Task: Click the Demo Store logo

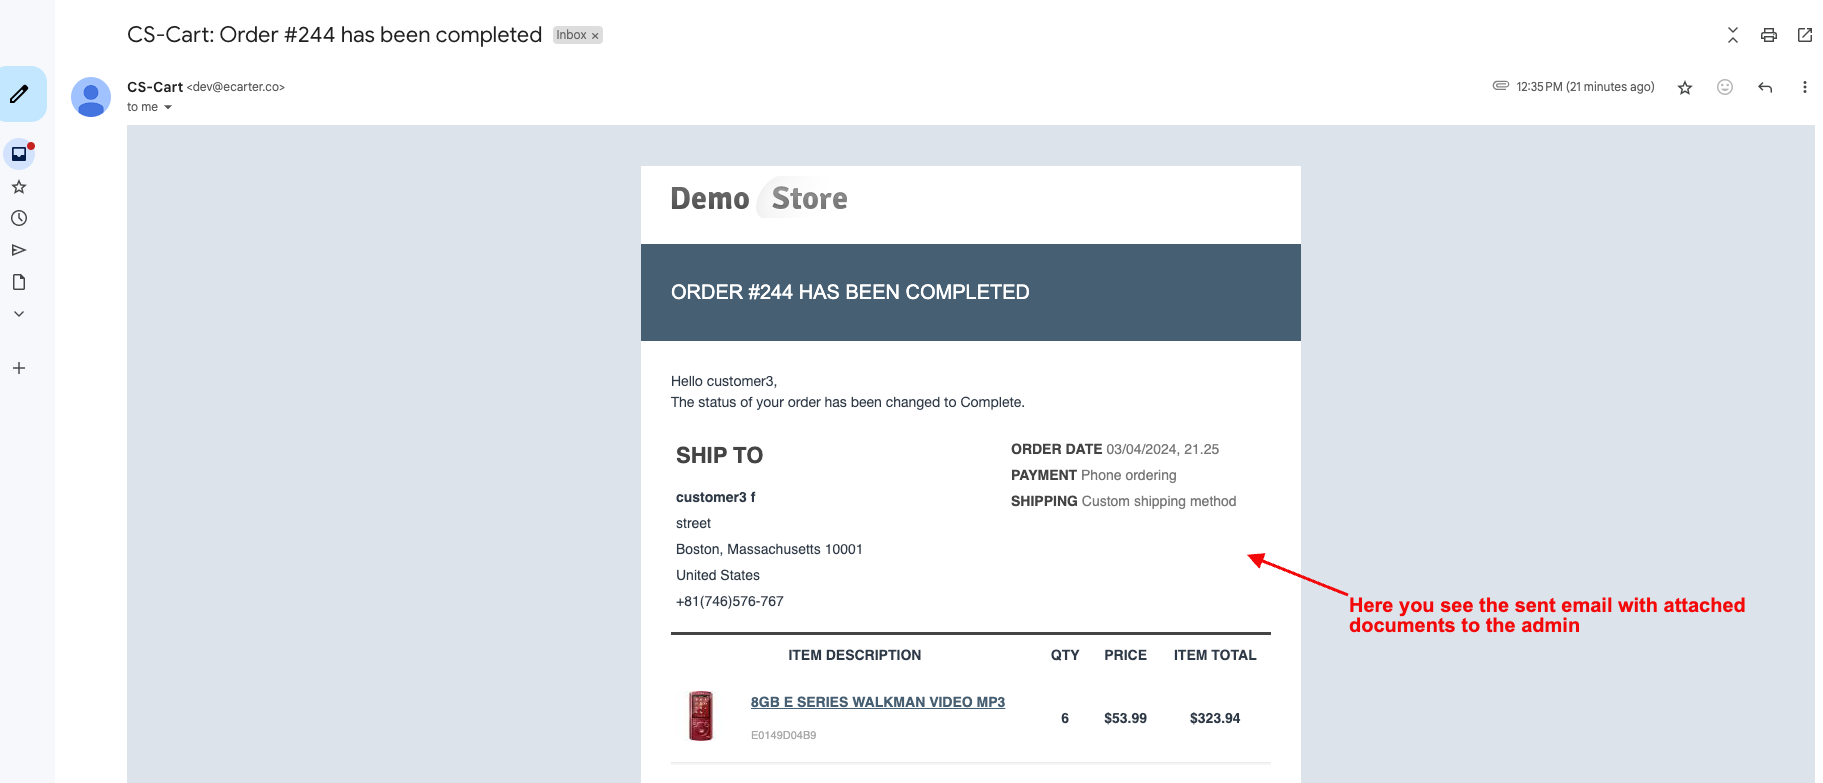Action: (x=759, y=198)
